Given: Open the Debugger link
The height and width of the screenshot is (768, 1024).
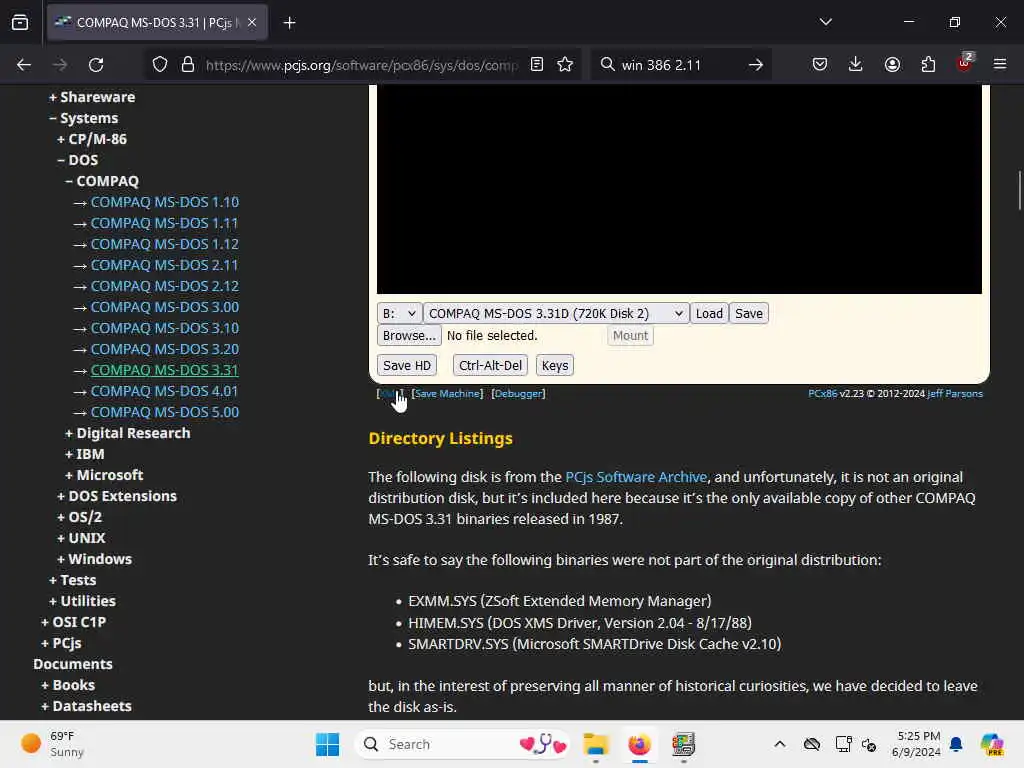Looking at the screenshot, I should click(x=519, y=394).
